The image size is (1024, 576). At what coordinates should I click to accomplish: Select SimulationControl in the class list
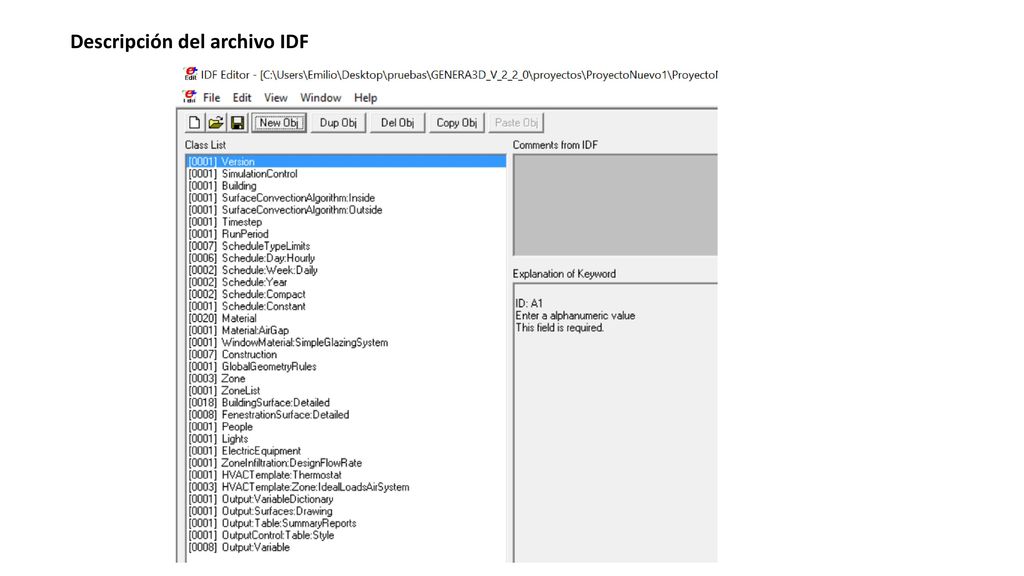click(x=346, y=174)
